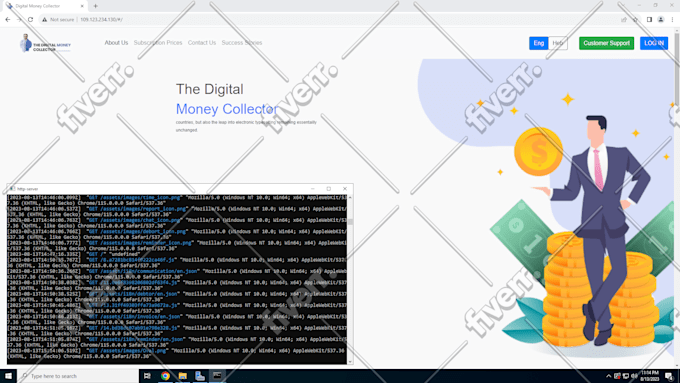Switch language to Heb

pyautogui.click(x=558, y=43)
